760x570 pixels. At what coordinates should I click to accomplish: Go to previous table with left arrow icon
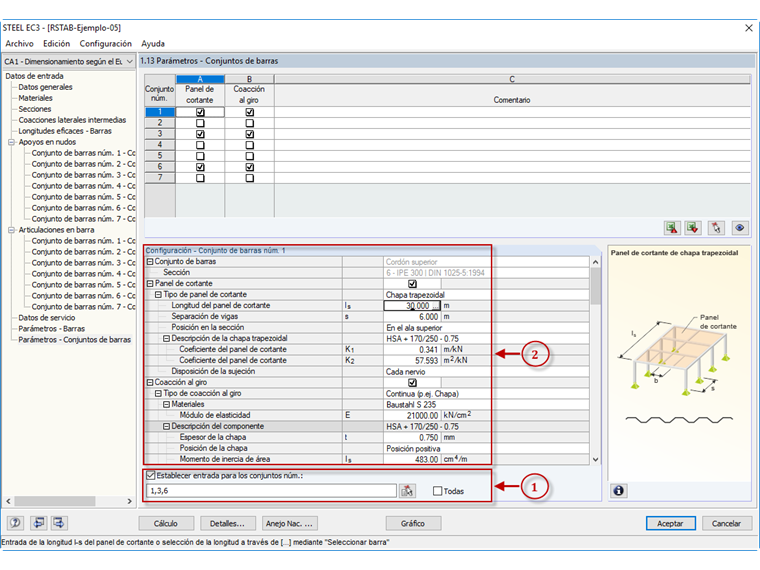pos(38,522)
